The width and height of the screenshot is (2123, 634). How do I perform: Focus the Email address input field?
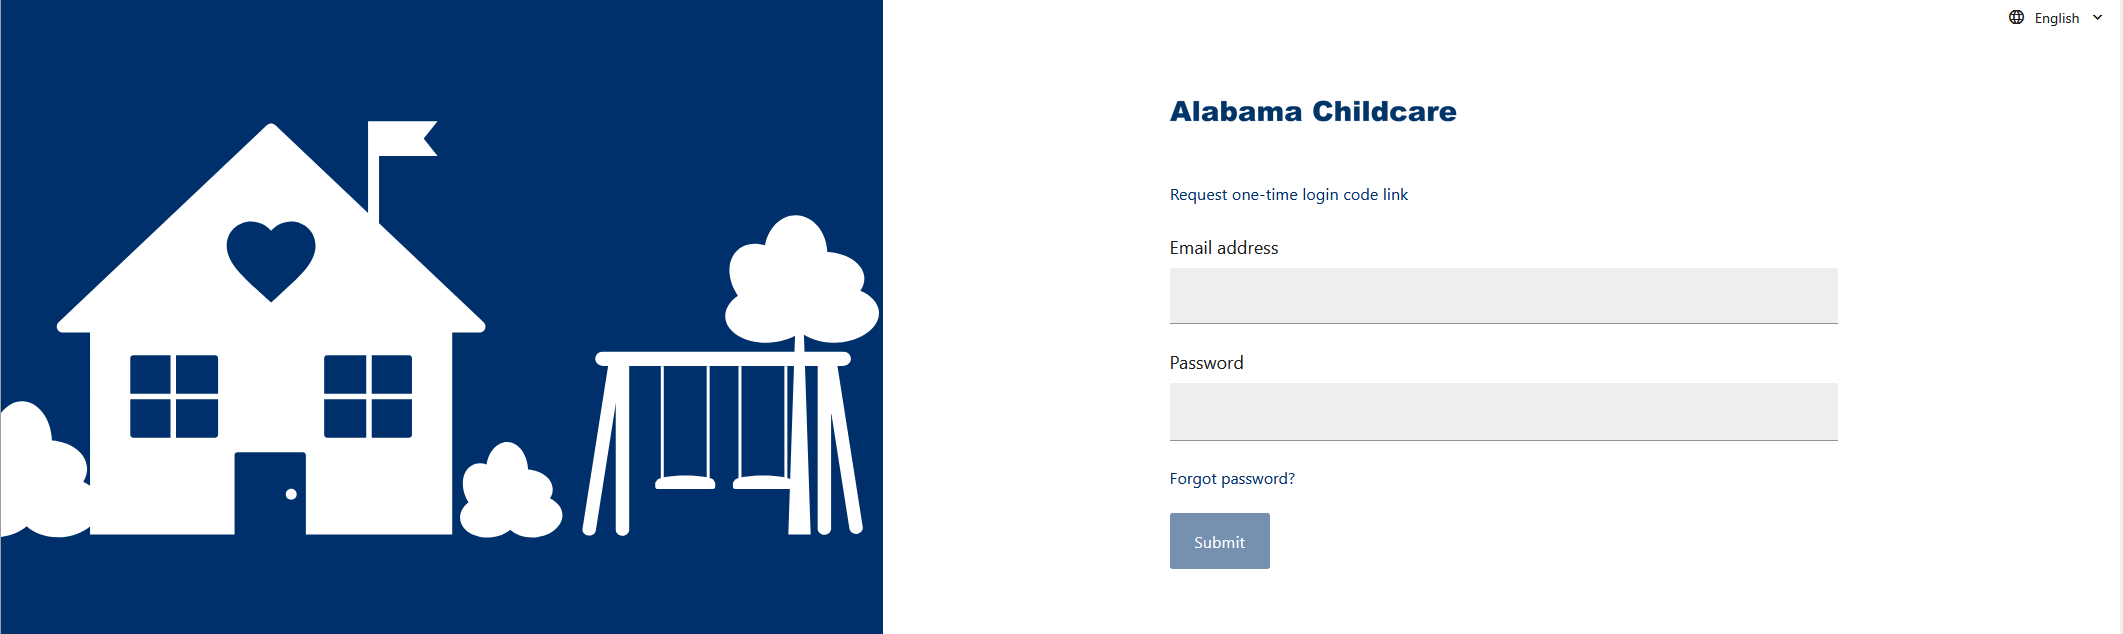click(x=1502, y=295)
